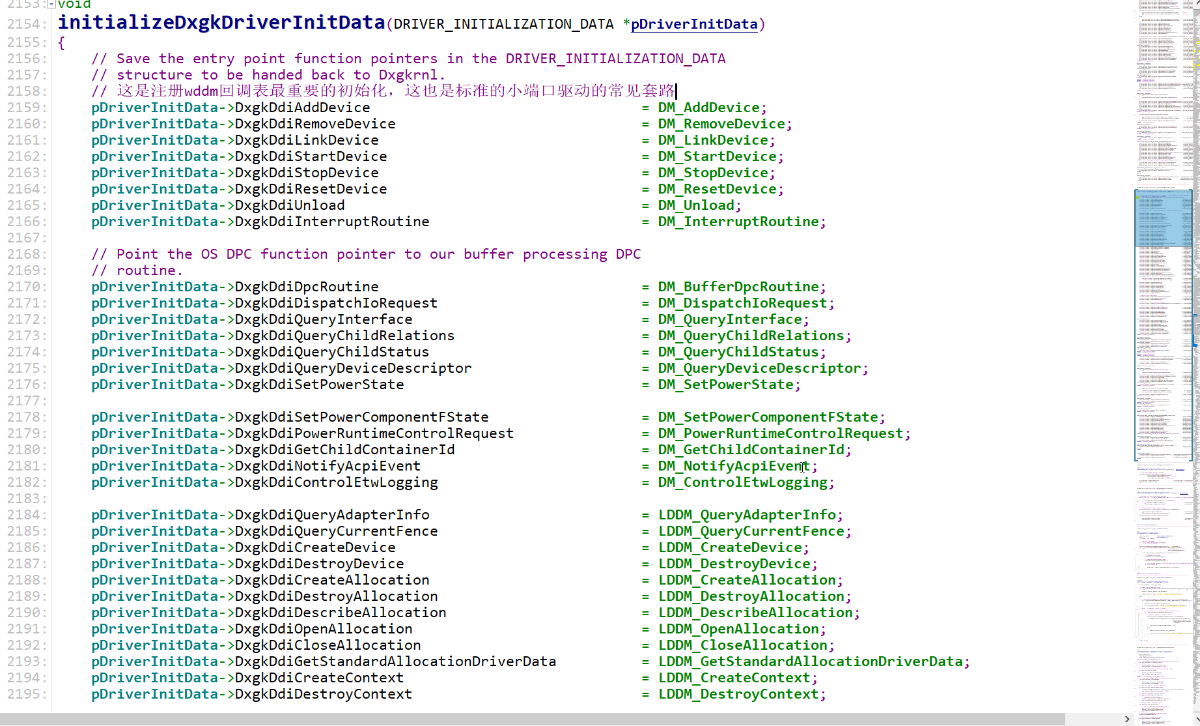
Task: Click DM_StartDevice value
Action: 717,156
